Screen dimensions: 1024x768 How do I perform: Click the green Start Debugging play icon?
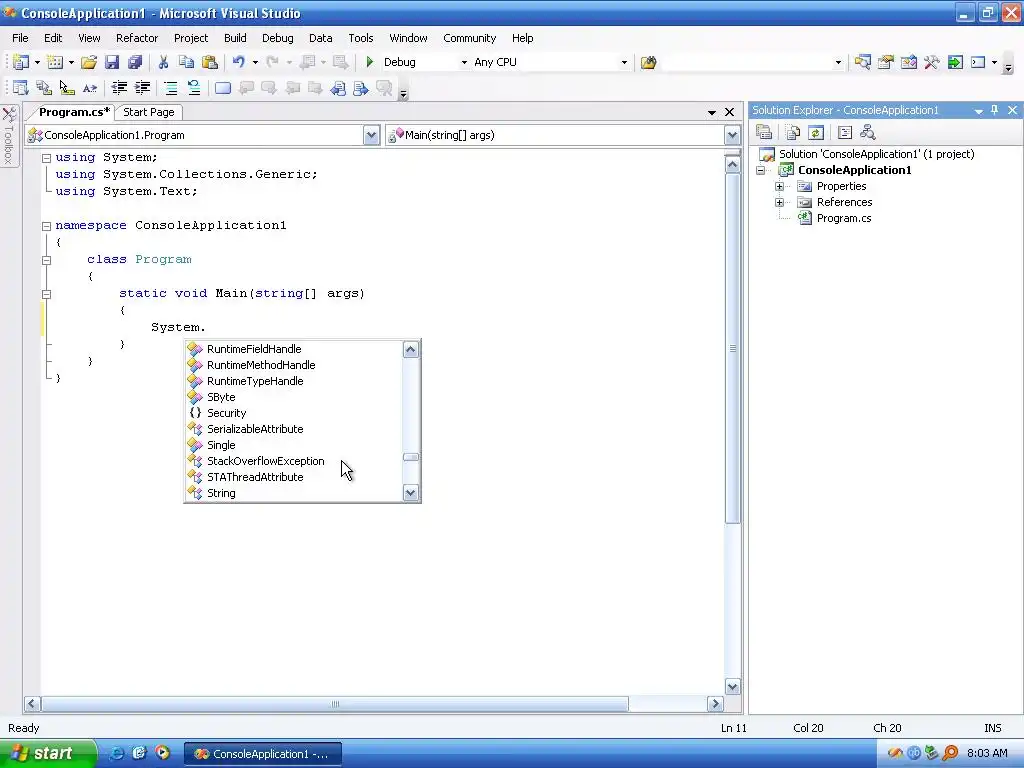pos(370,62)
